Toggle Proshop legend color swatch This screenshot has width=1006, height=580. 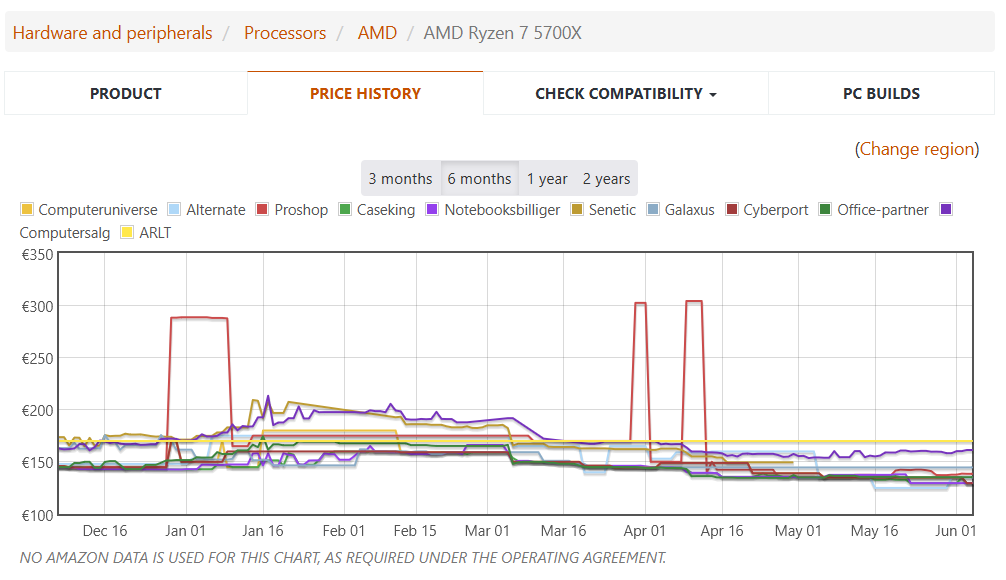pyautogui.click(x=262, y=209)
